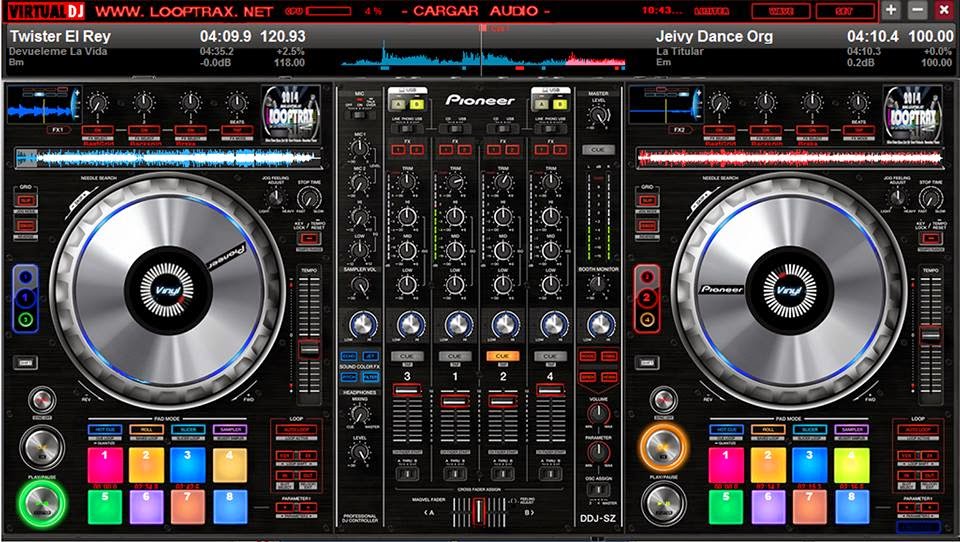Trigger blue pad 3 on left deck
Image resolution: width=960 pixels, height=542 pixels.
pos(188,465)
